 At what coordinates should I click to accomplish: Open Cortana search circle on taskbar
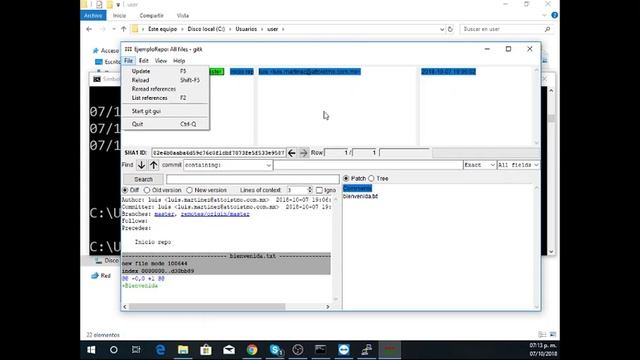coord(114,350)
